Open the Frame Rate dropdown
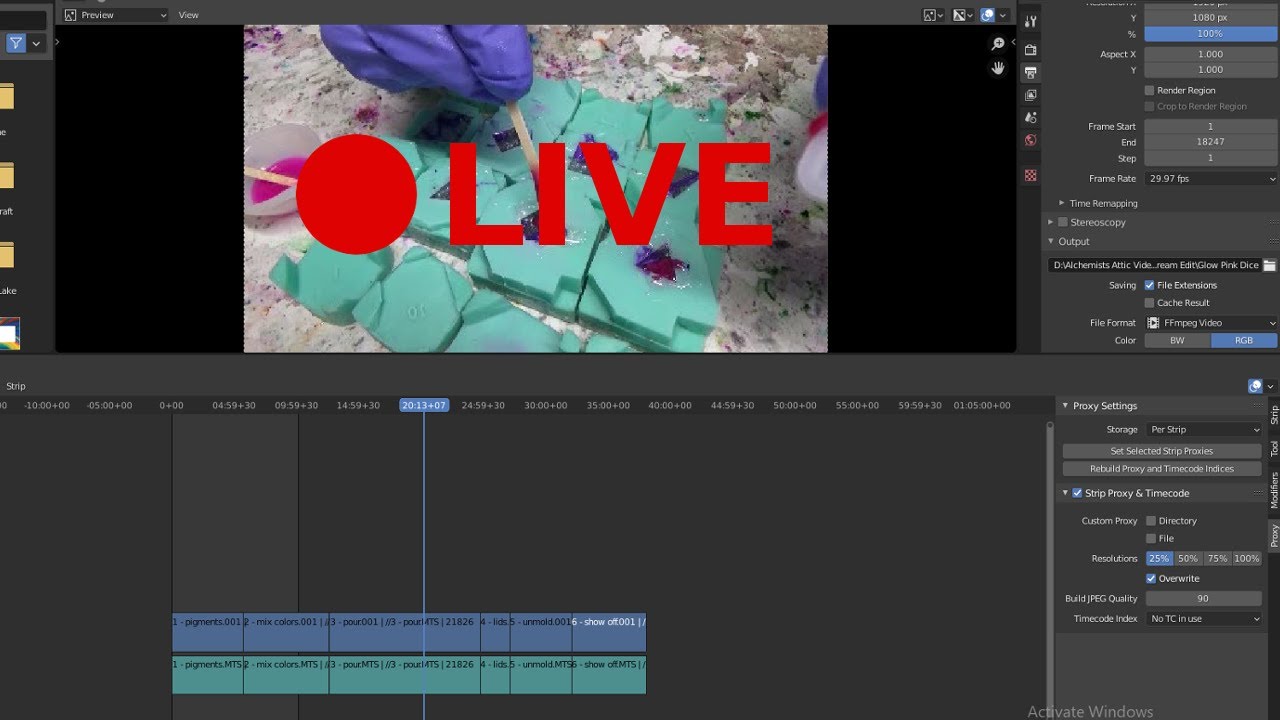Viewport: 1280px width, 720px height. pyautogui.click(x=1212, y=178)
